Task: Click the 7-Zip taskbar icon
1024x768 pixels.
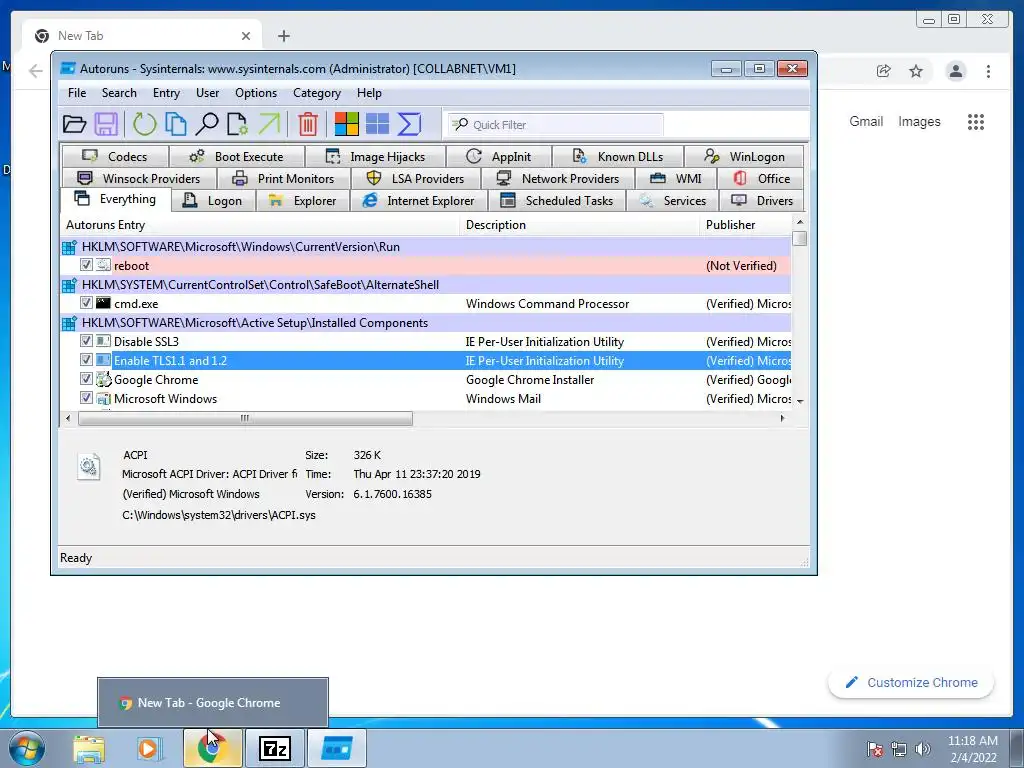Action: (x=275, y=748)
